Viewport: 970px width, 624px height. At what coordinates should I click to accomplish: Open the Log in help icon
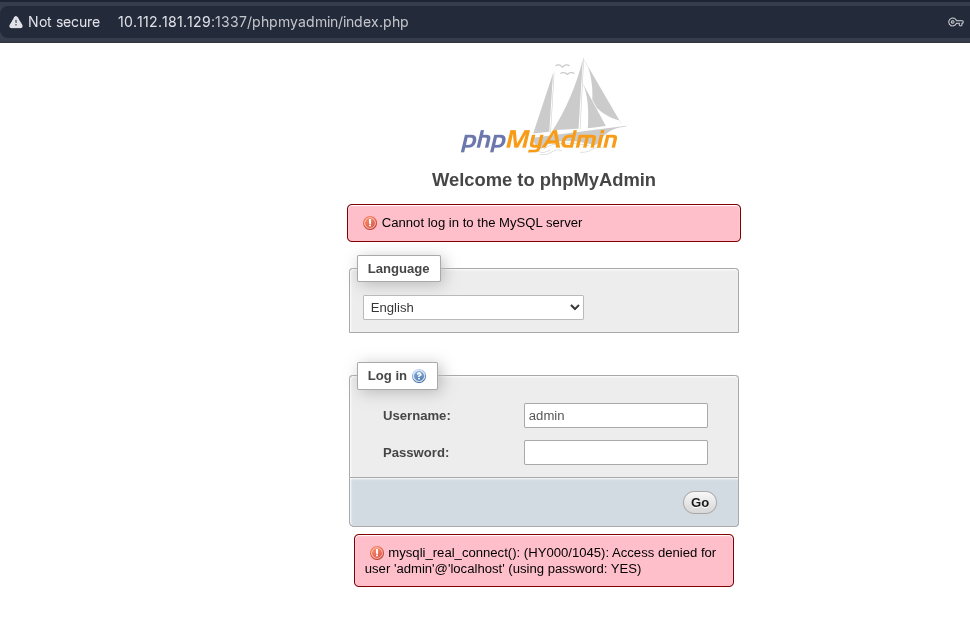[419, 376]
